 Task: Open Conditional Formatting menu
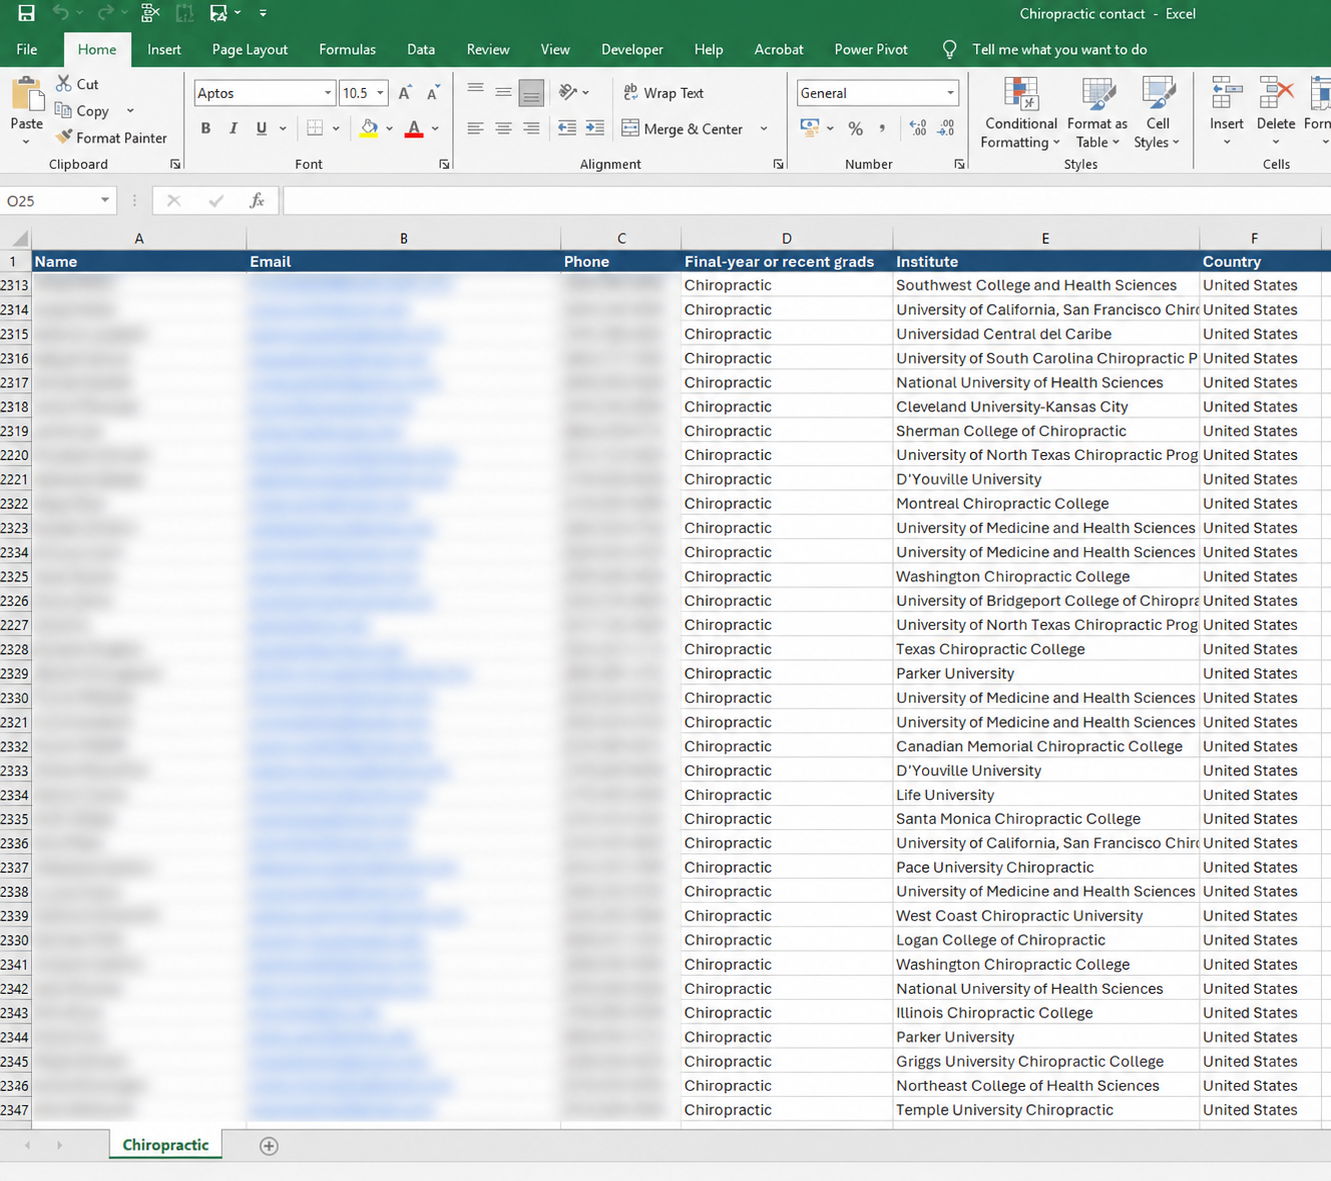click(1020, 113)
